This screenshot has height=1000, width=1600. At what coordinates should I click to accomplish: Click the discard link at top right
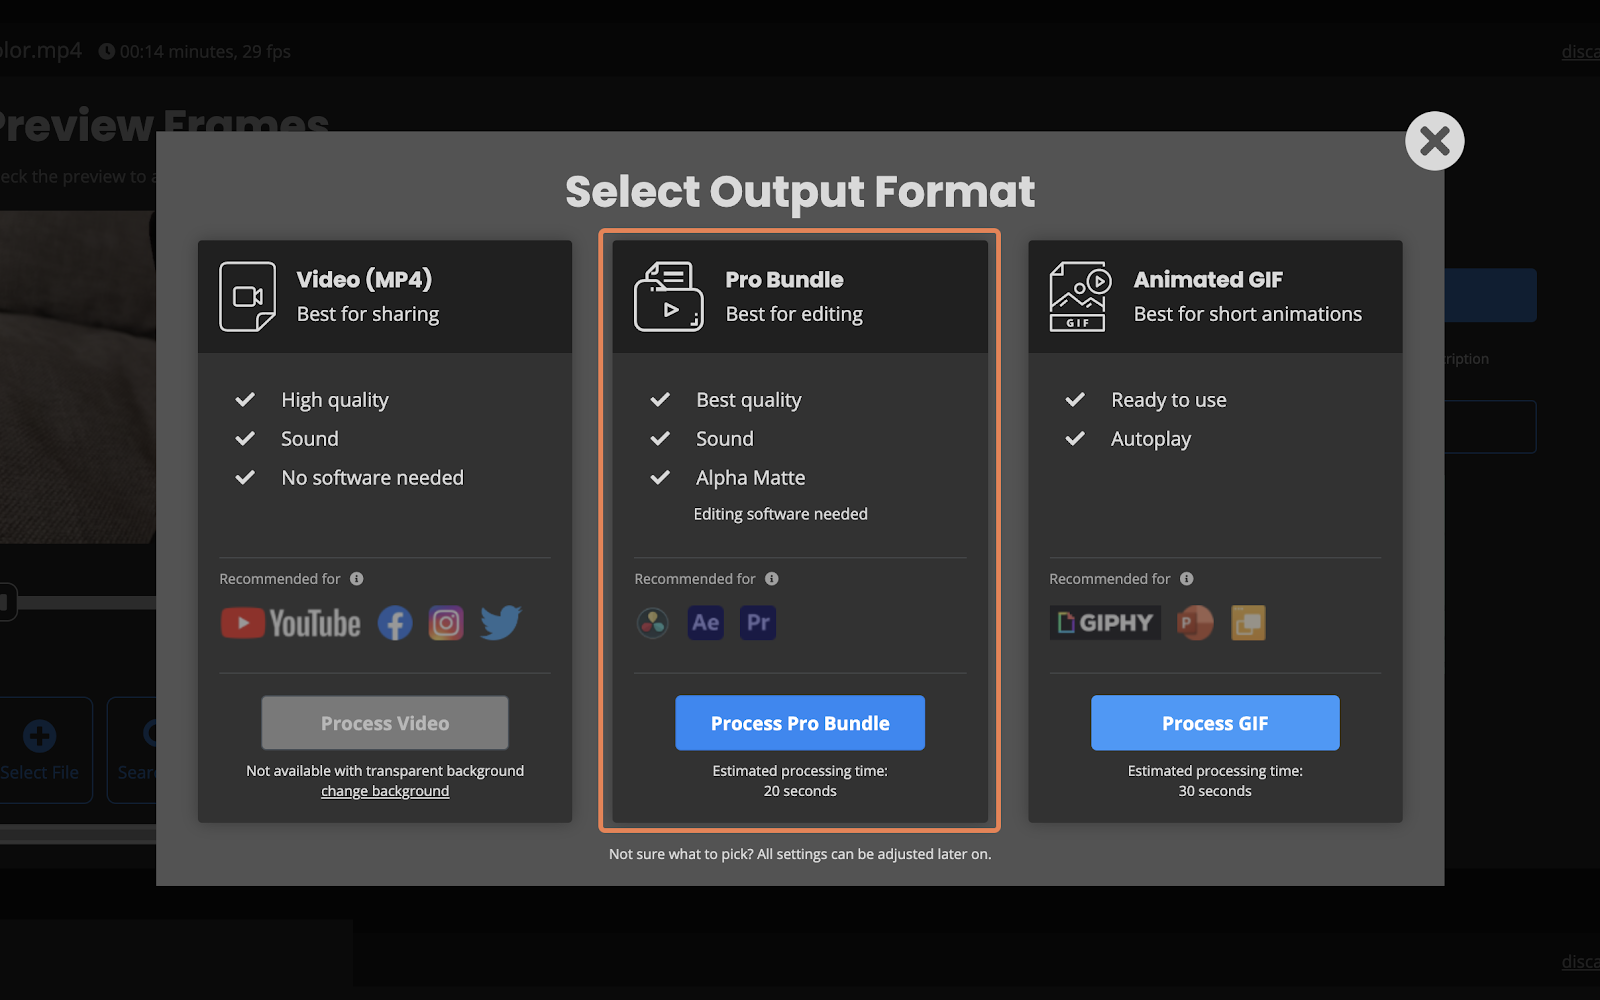click(x=1581, y=52)
